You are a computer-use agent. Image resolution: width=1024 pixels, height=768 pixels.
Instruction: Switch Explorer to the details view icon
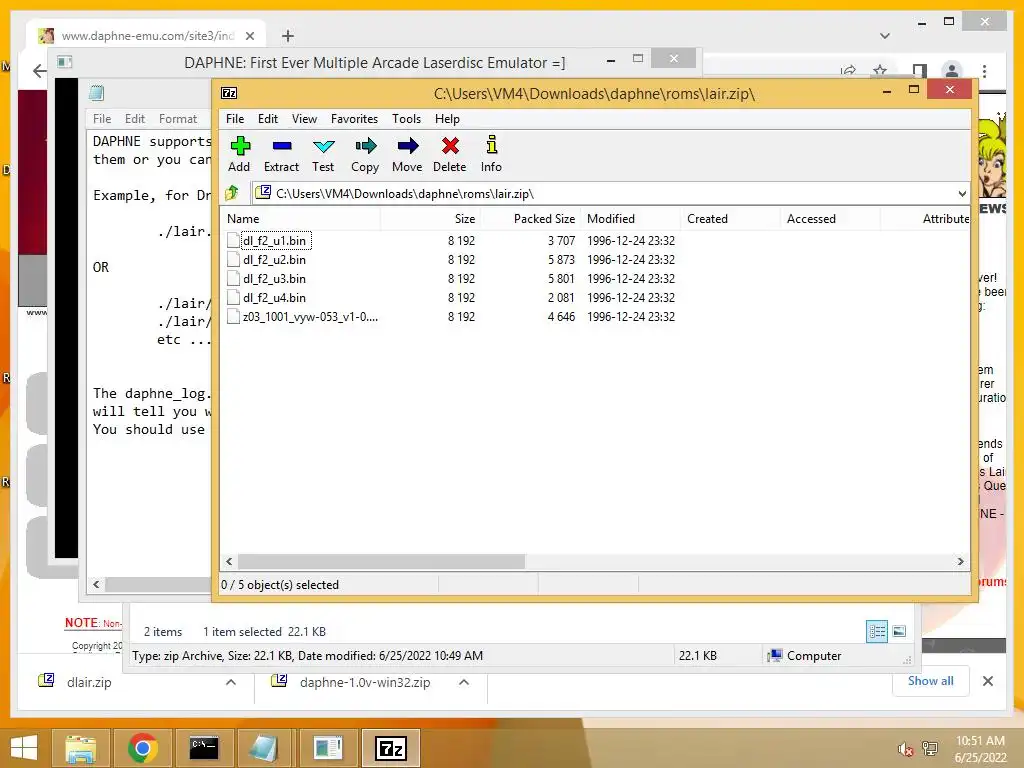[876, 632]
